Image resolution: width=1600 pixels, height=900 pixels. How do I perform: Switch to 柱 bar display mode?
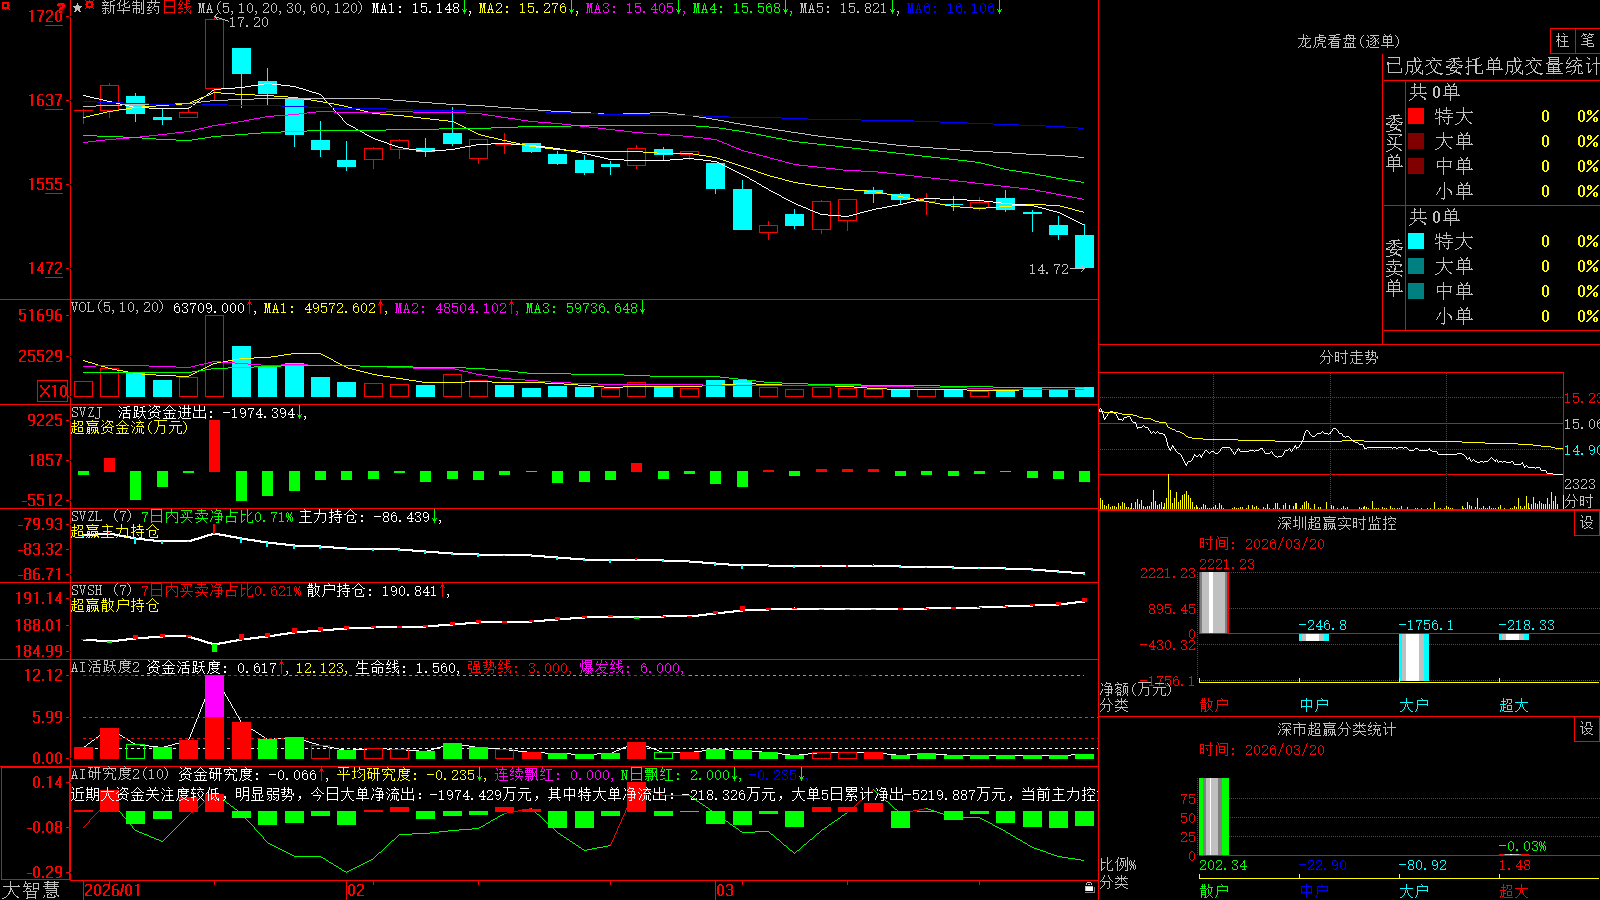1562,40
